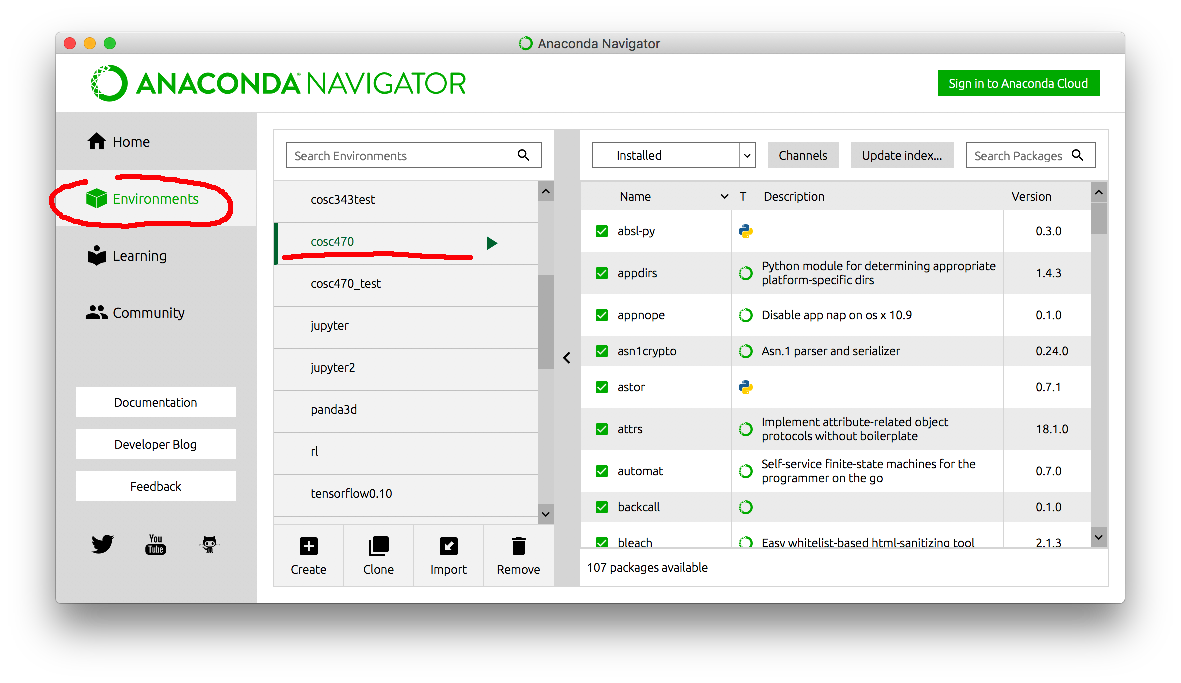Click the Learning book icon
Image resolution: width=1181 pixels, height=683 pixels.
tap(96, 255)
